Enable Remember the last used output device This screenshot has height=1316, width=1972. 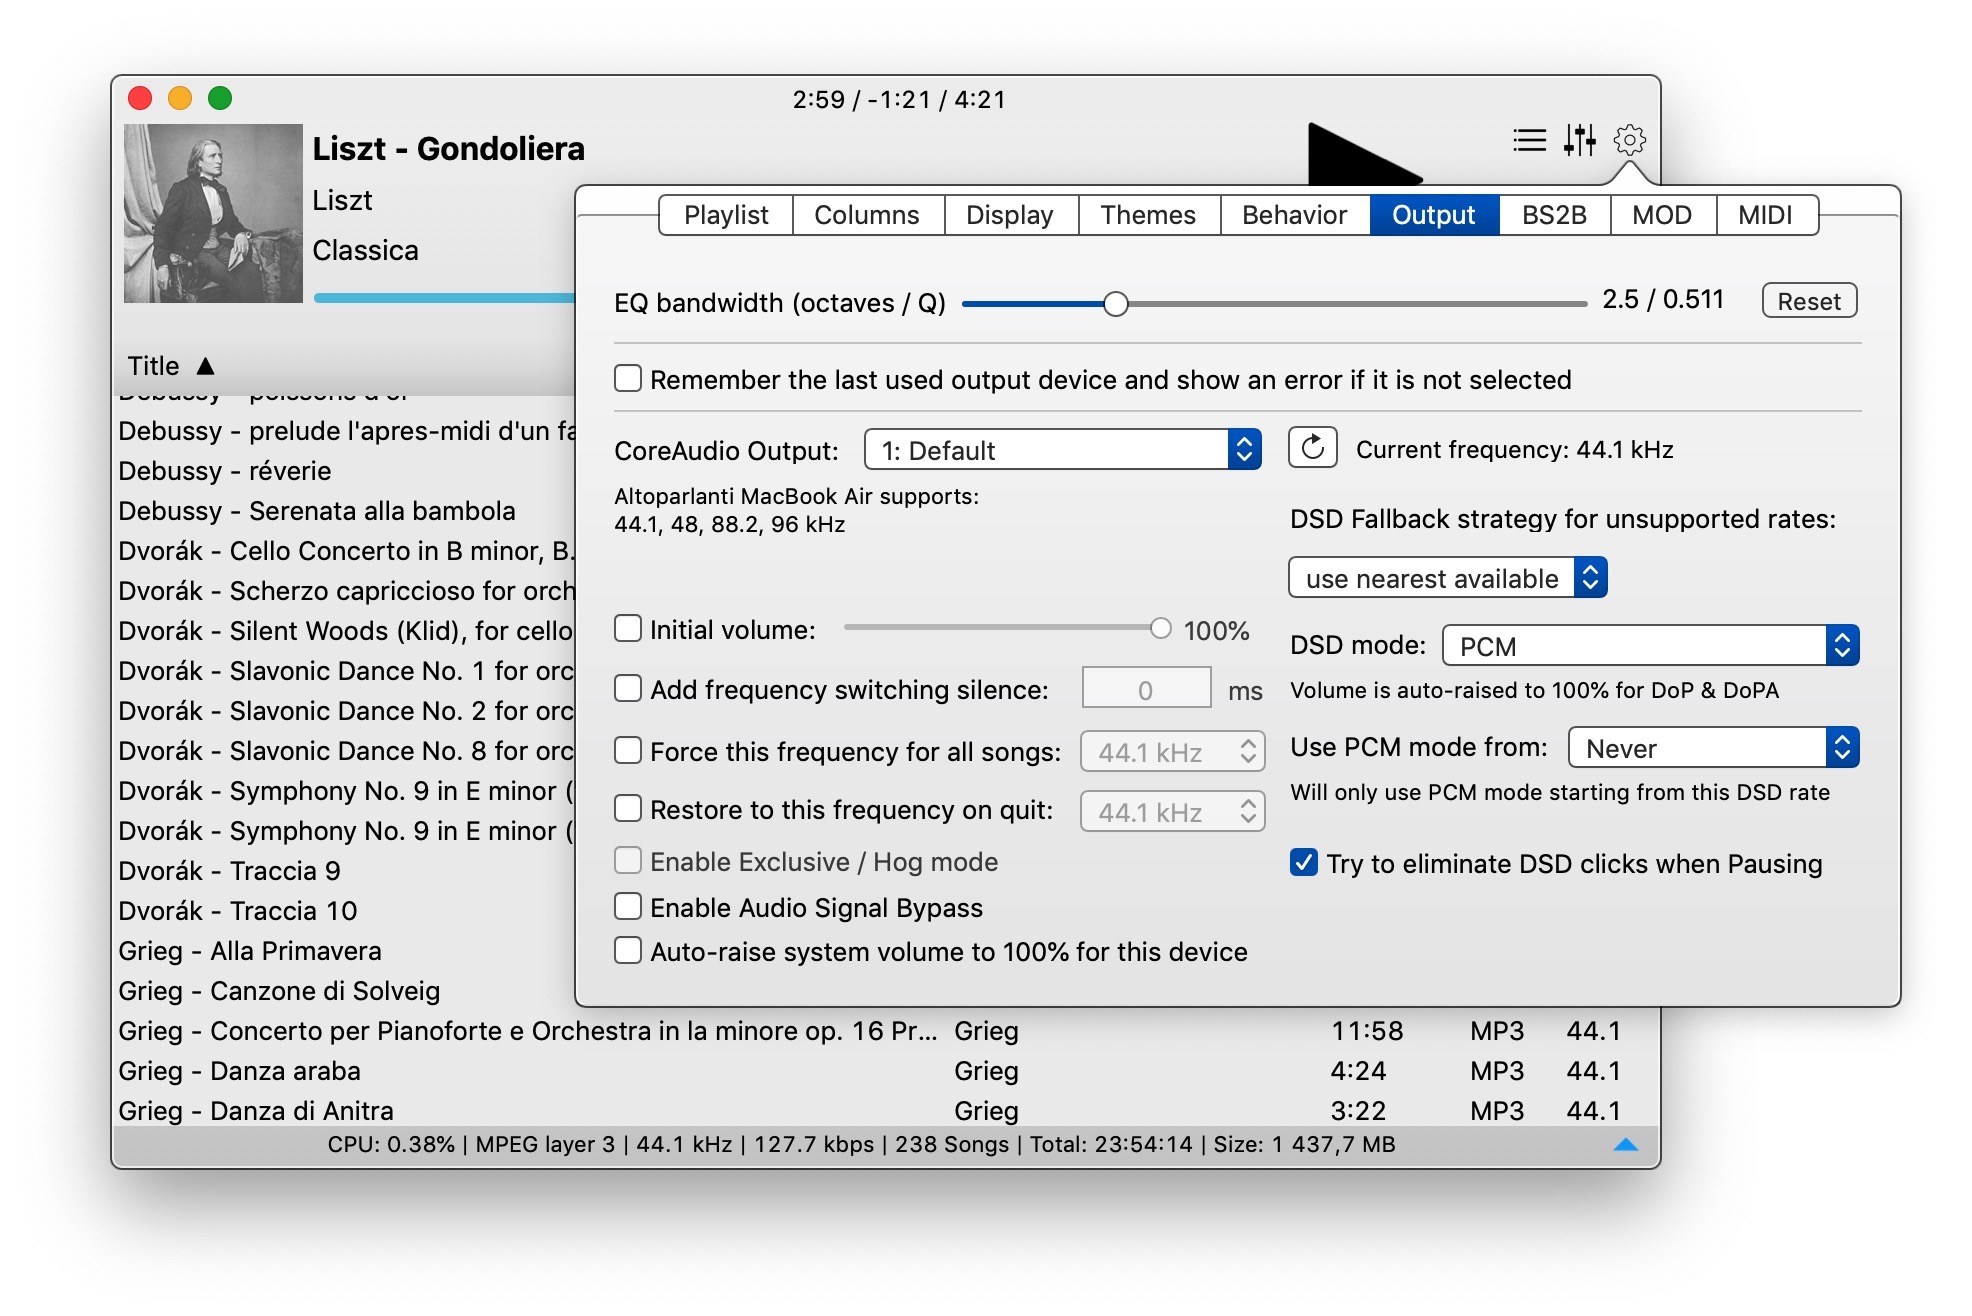click(628, 379)
